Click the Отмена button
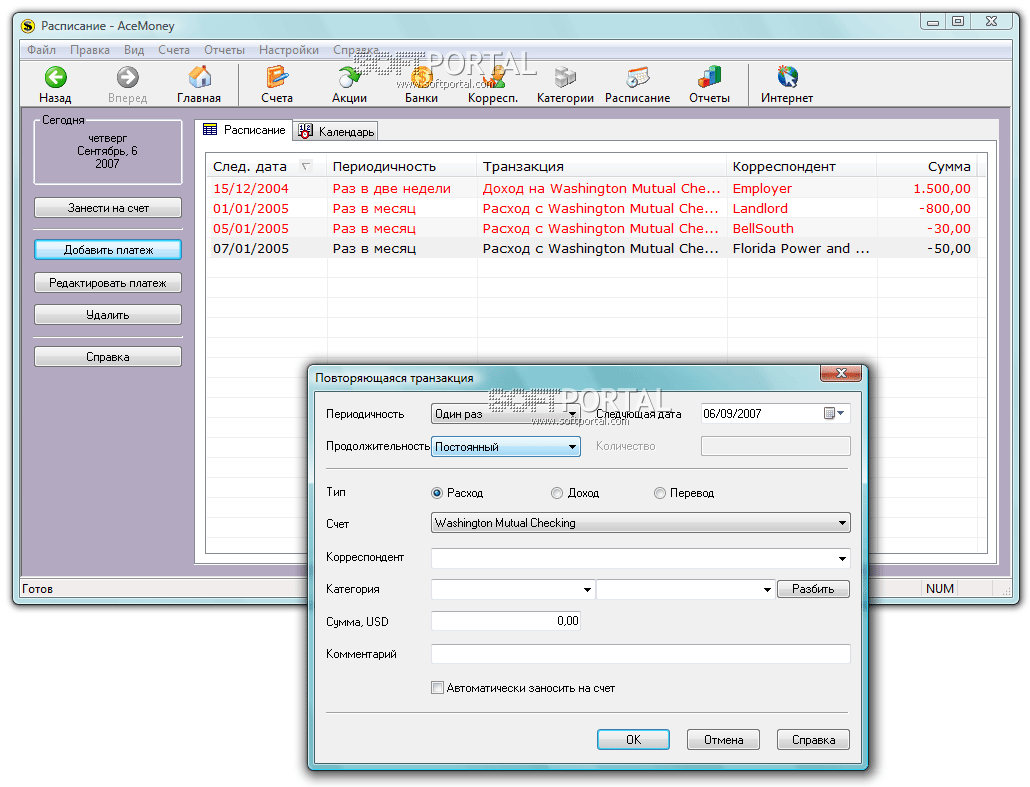 point(723,740)
